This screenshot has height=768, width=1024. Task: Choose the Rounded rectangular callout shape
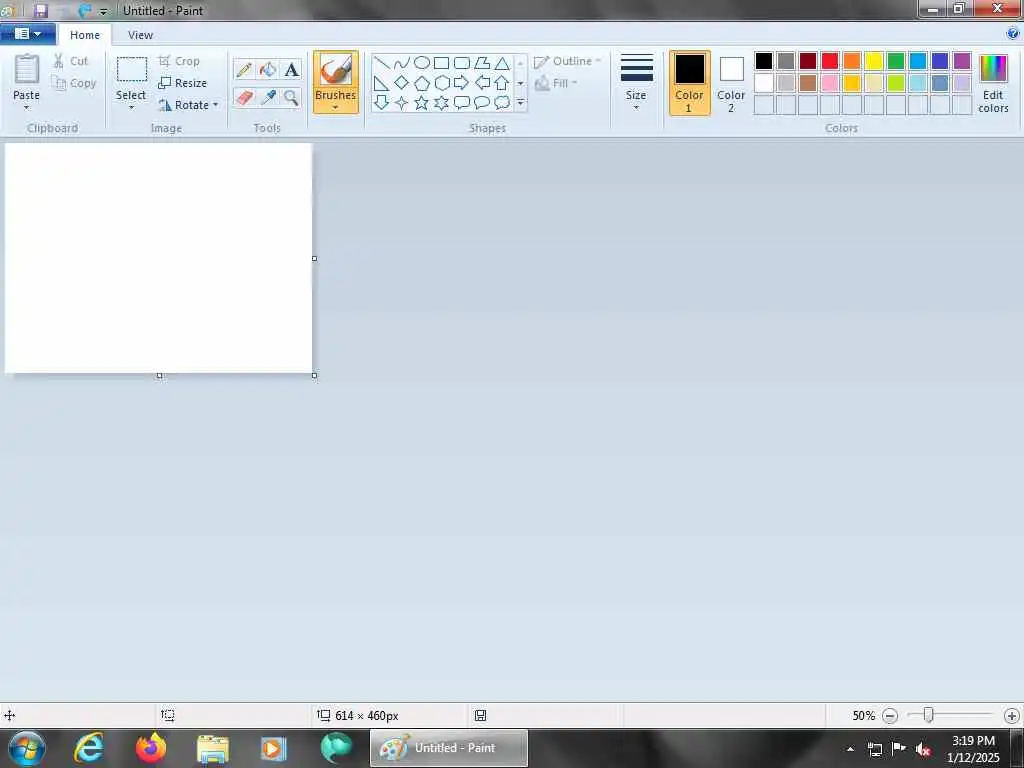(462, 103)
